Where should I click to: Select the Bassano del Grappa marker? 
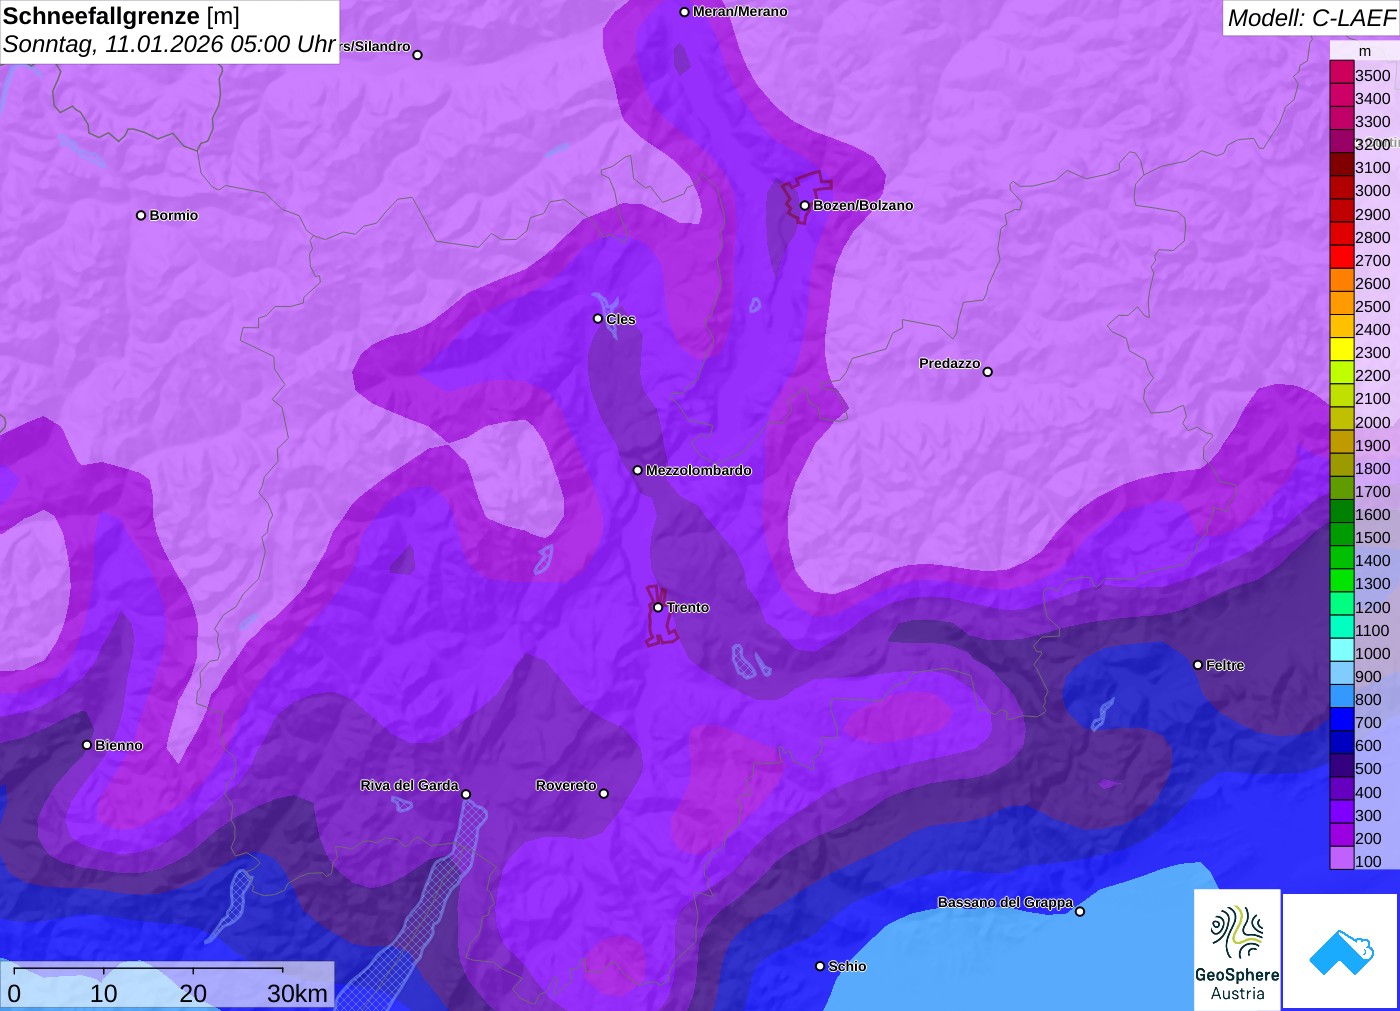tap(1080, 911)
